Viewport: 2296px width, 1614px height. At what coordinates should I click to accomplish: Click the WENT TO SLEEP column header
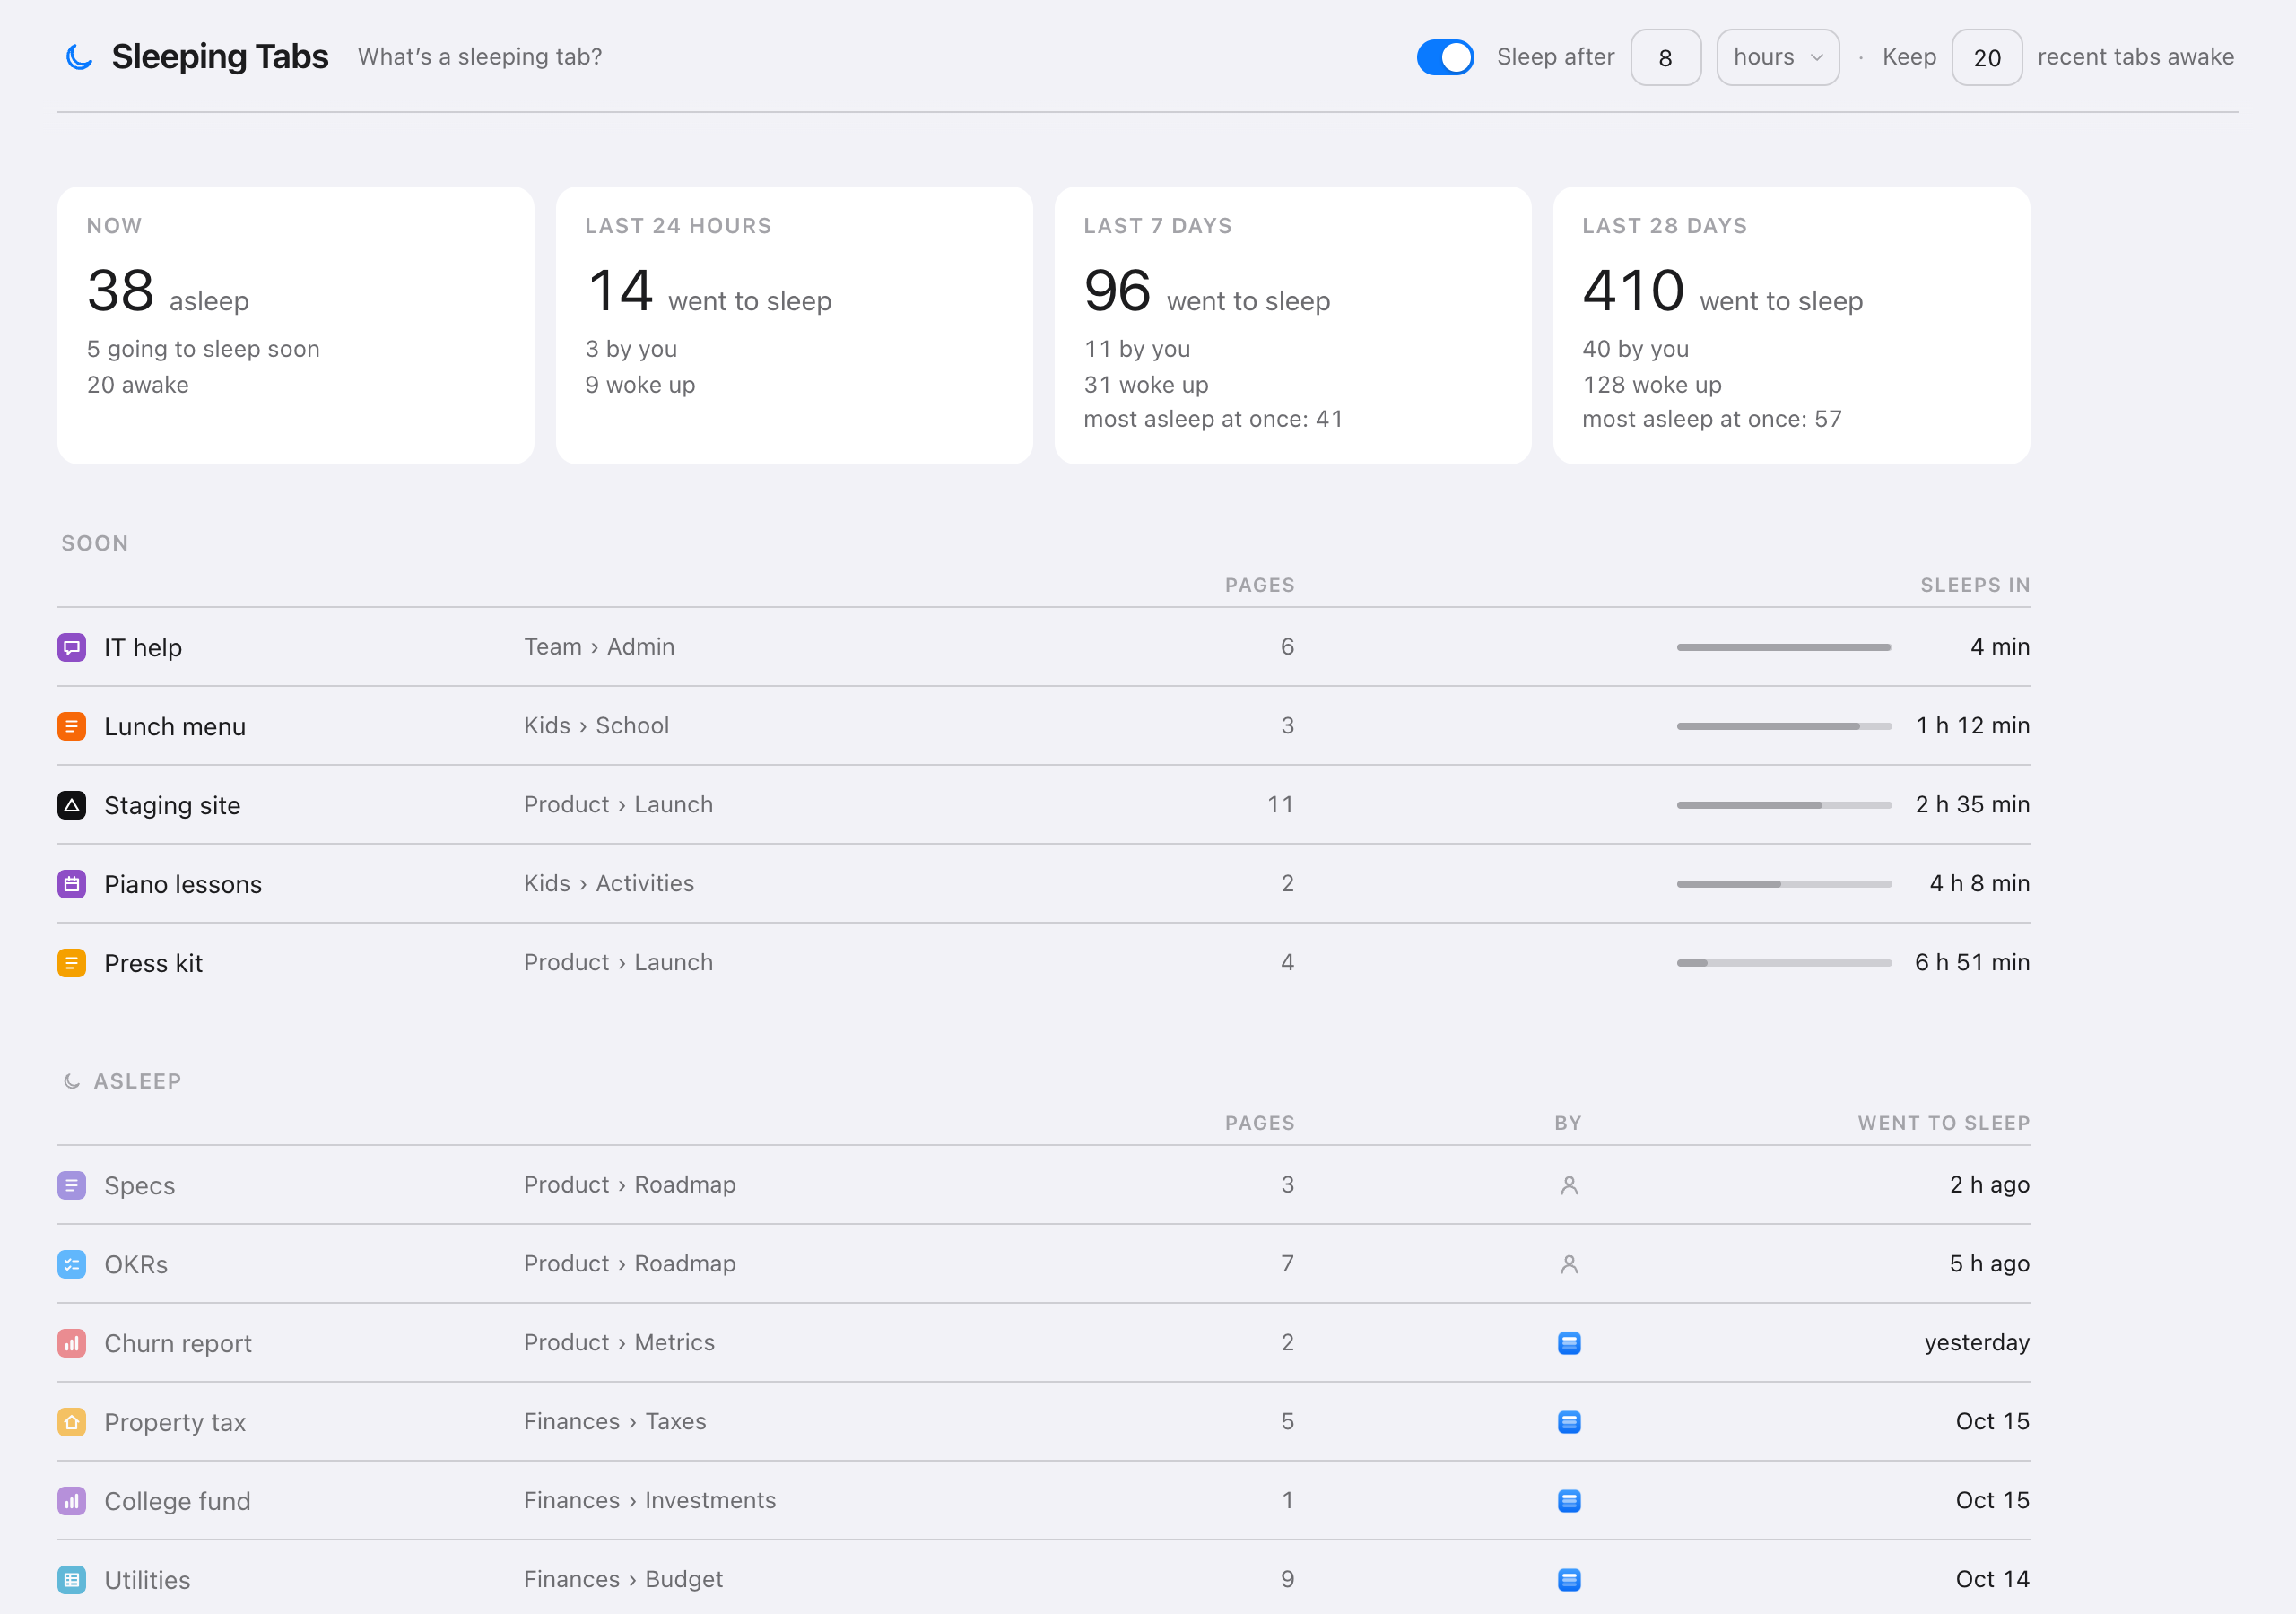1944,1123
